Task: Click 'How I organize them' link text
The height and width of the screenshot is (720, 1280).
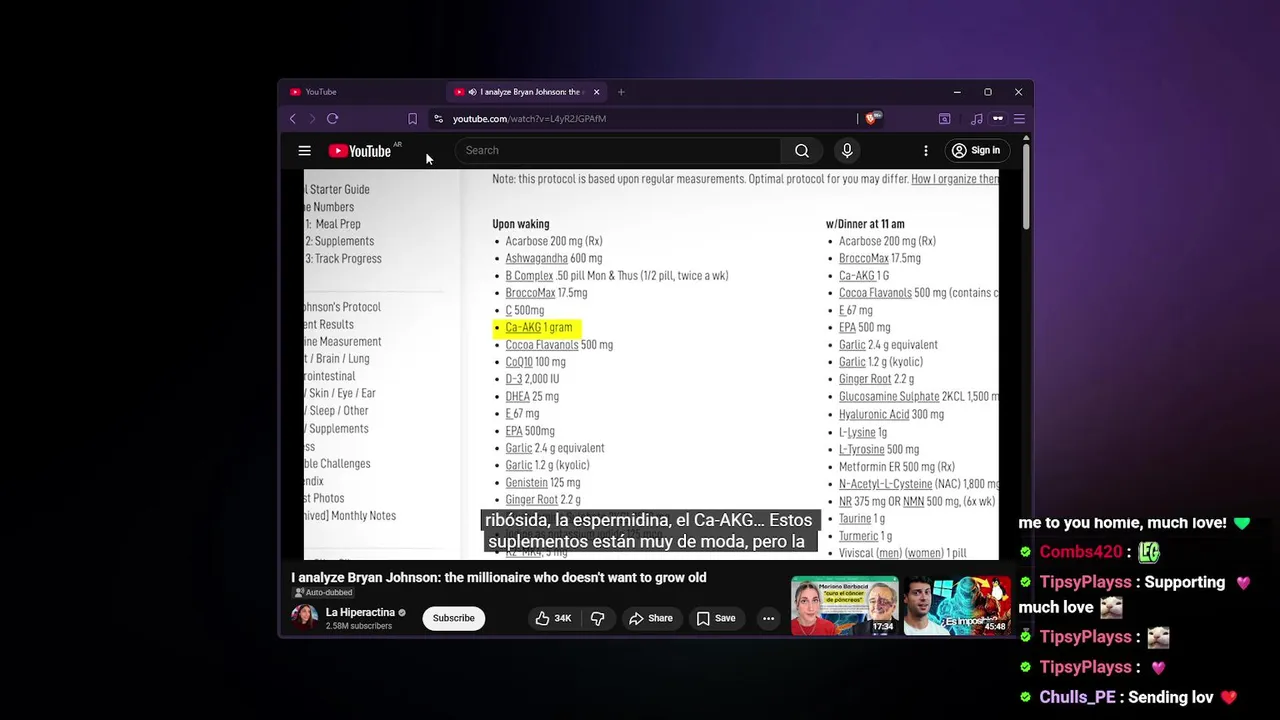Action: [955, 179]
